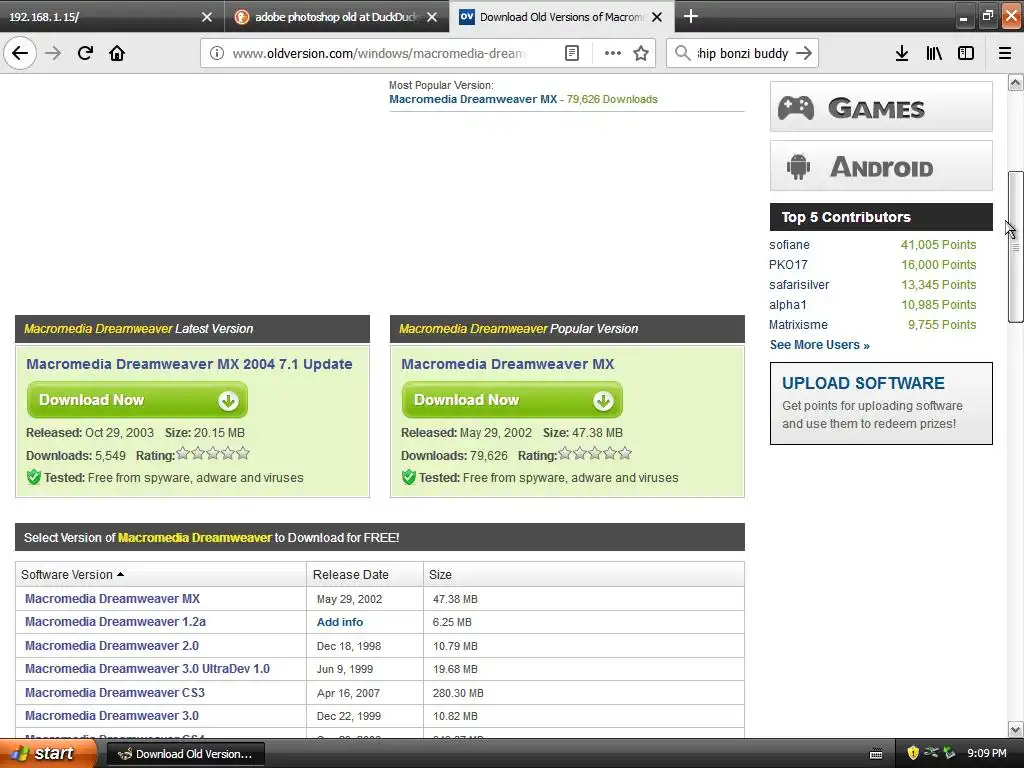Click the vertical scrollbar thumb
This screenshot has width=1024, height=768.
tap(1015, 246)
